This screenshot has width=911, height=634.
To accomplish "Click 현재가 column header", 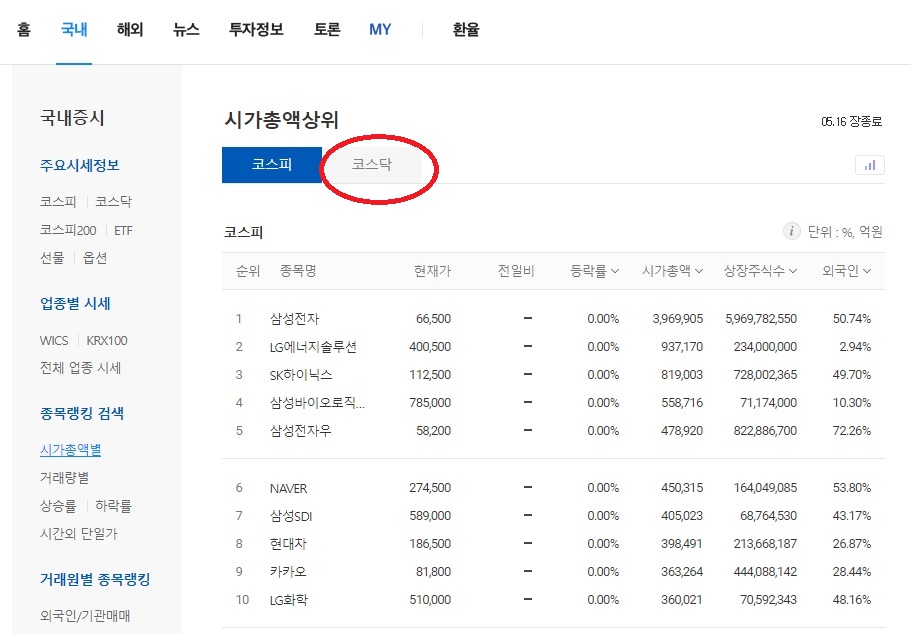I will [432, 271].
